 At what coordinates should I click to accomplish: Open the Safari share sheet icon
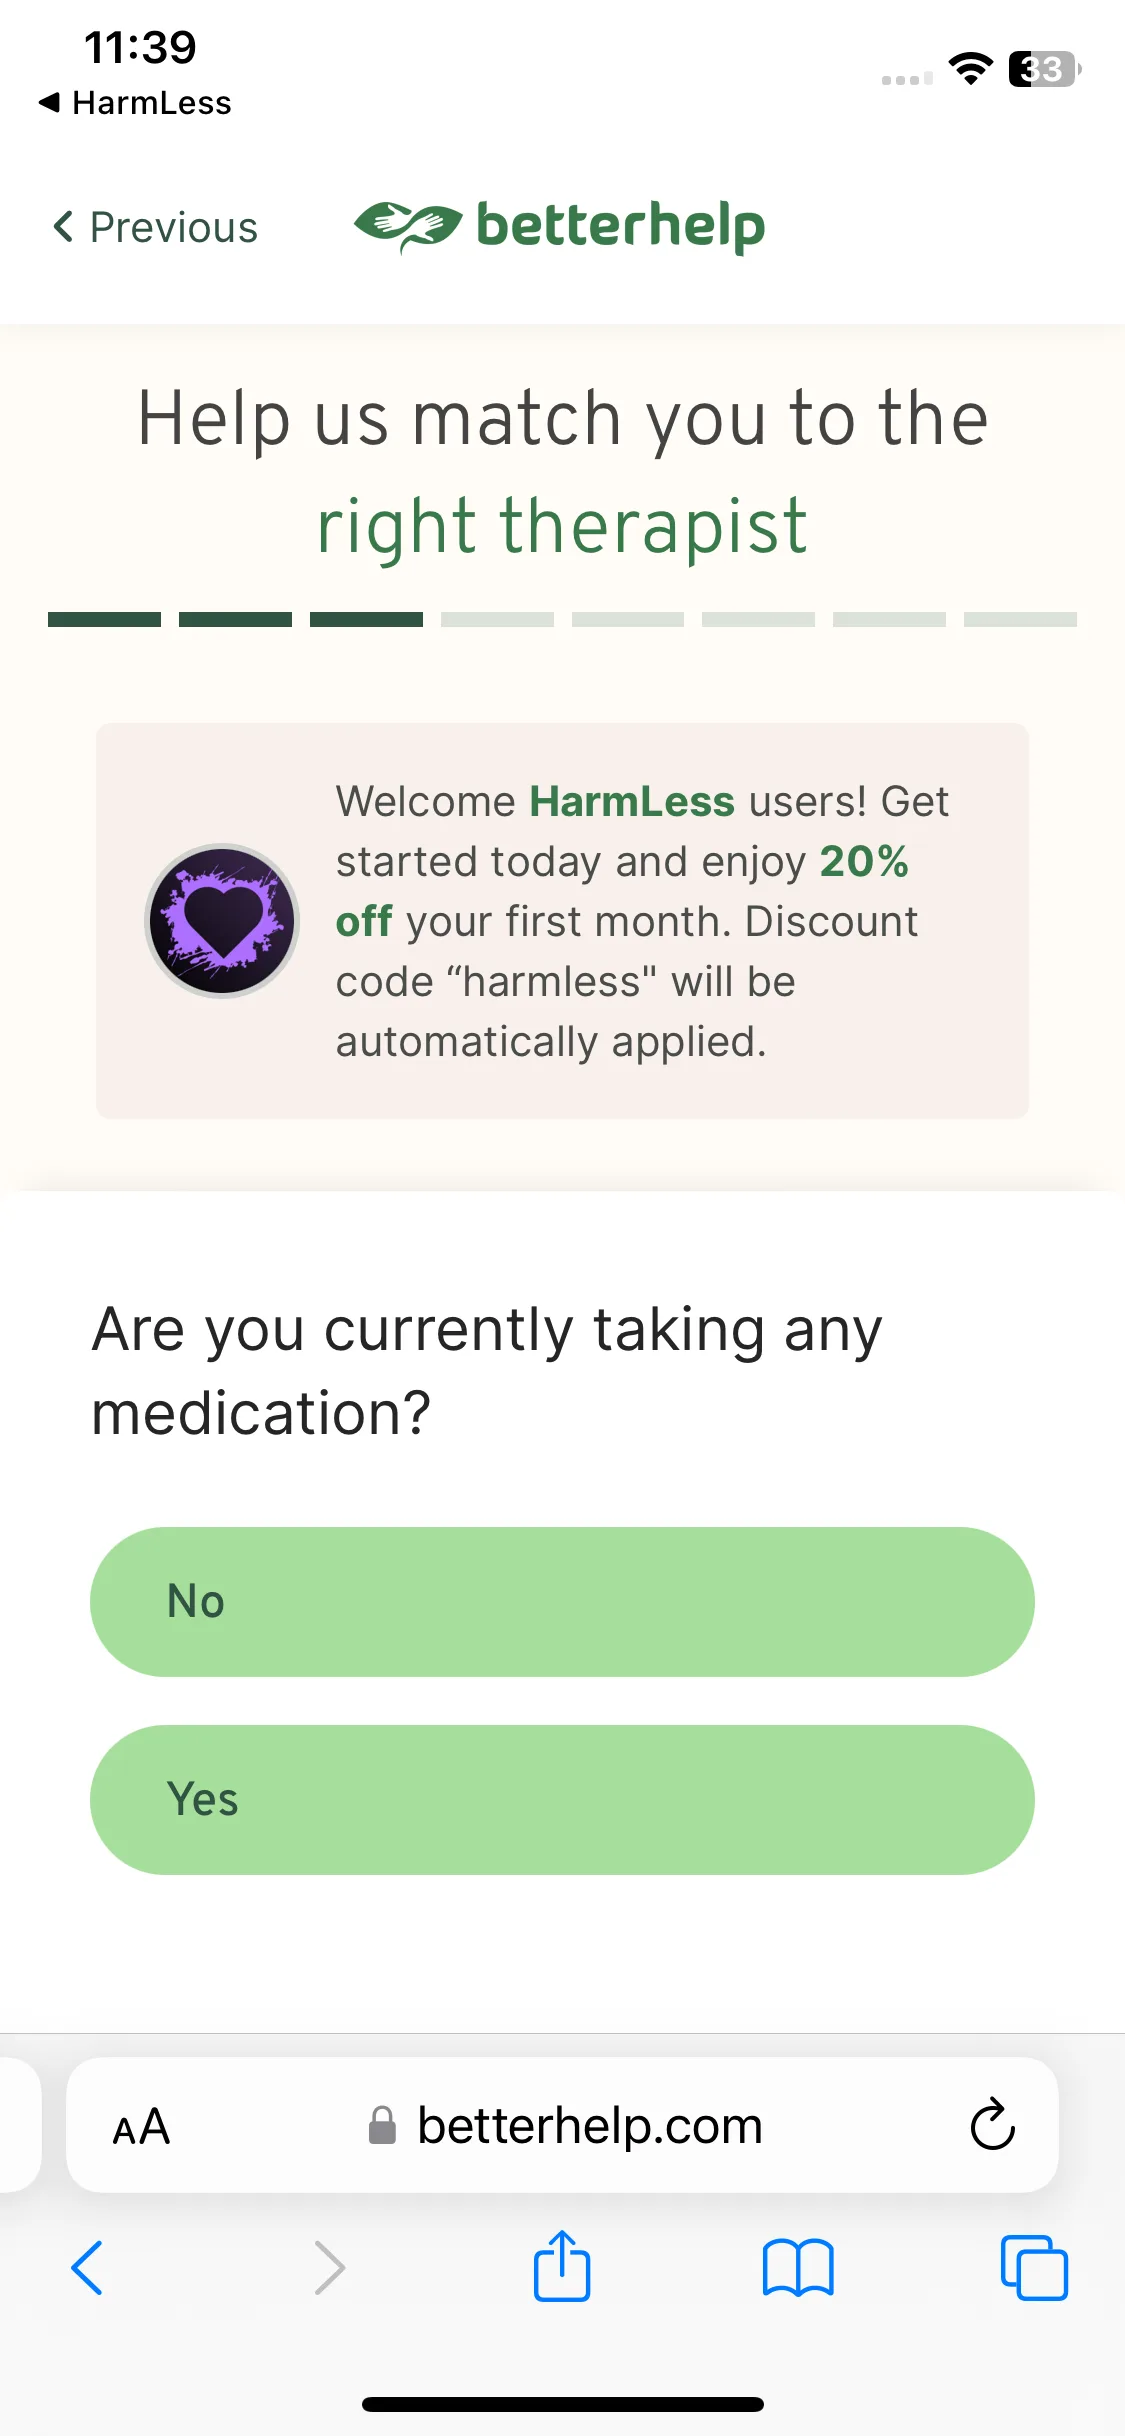point(562,2265)
